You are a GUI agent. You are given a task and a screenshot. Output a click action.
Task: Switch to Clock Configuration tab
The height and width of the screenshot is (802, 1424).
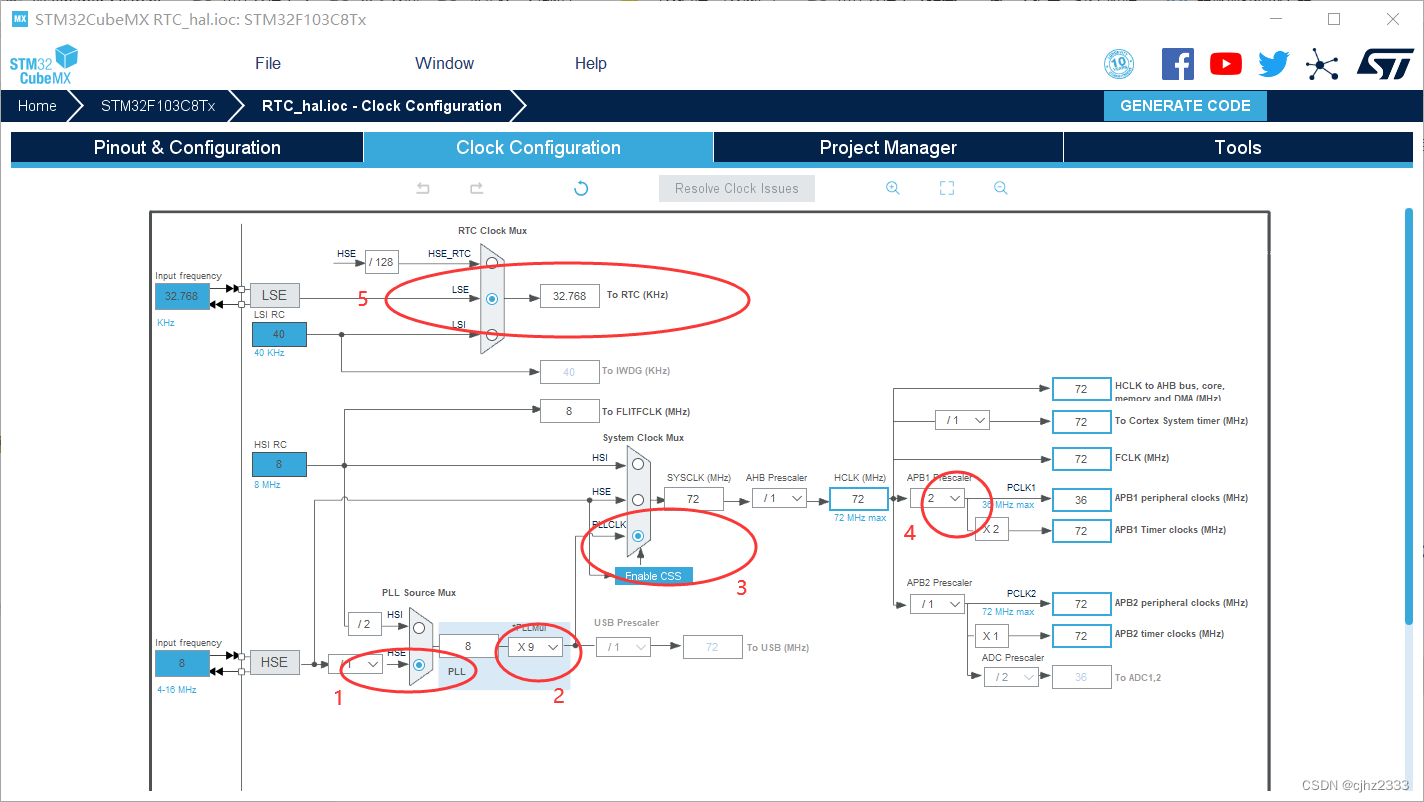pos(538,147)
